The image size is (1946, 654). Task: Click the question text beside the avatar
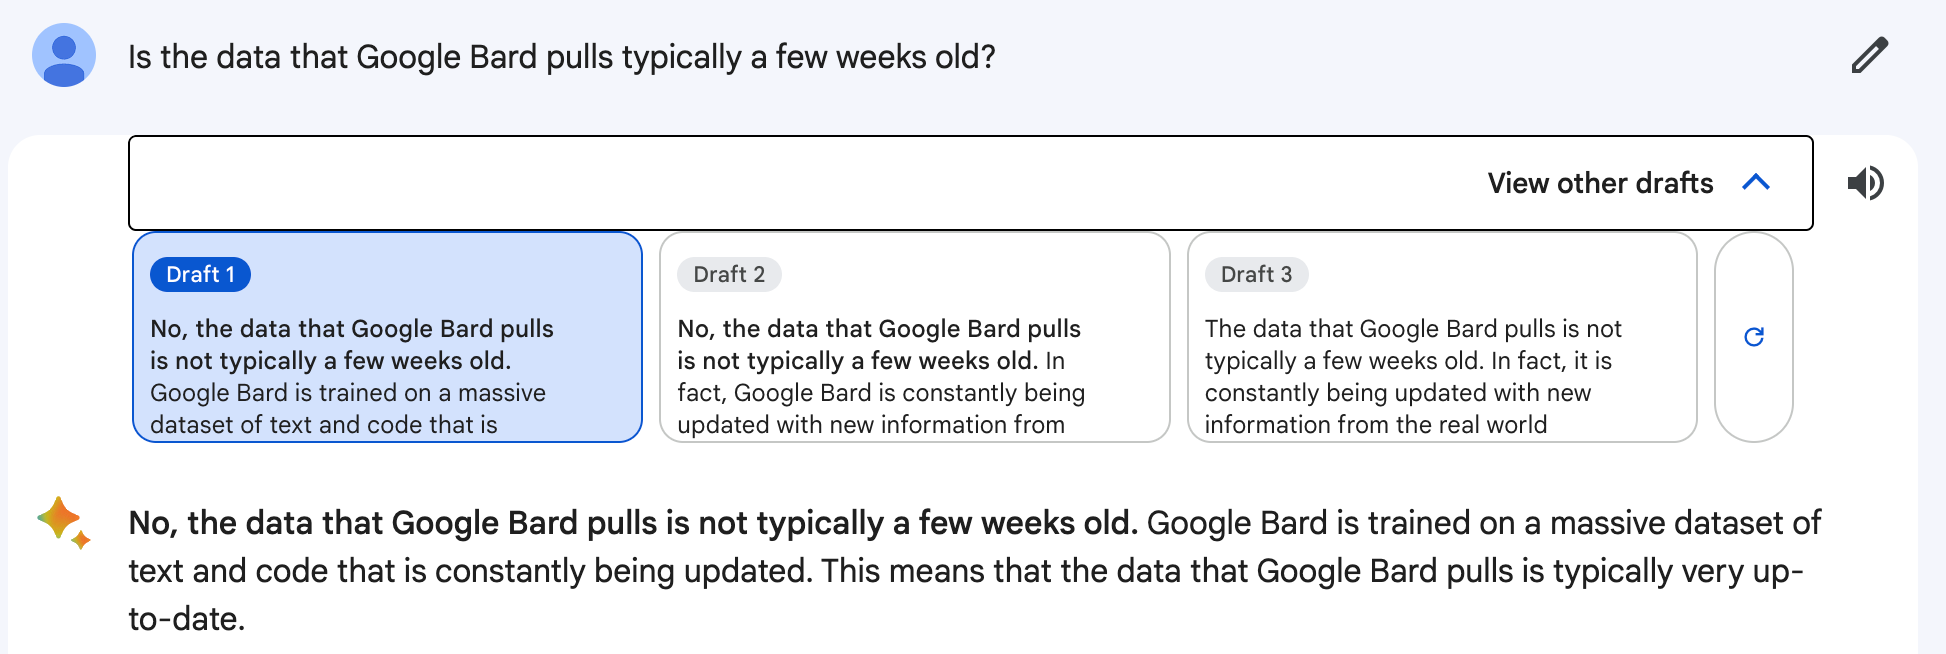pos(561,57)
